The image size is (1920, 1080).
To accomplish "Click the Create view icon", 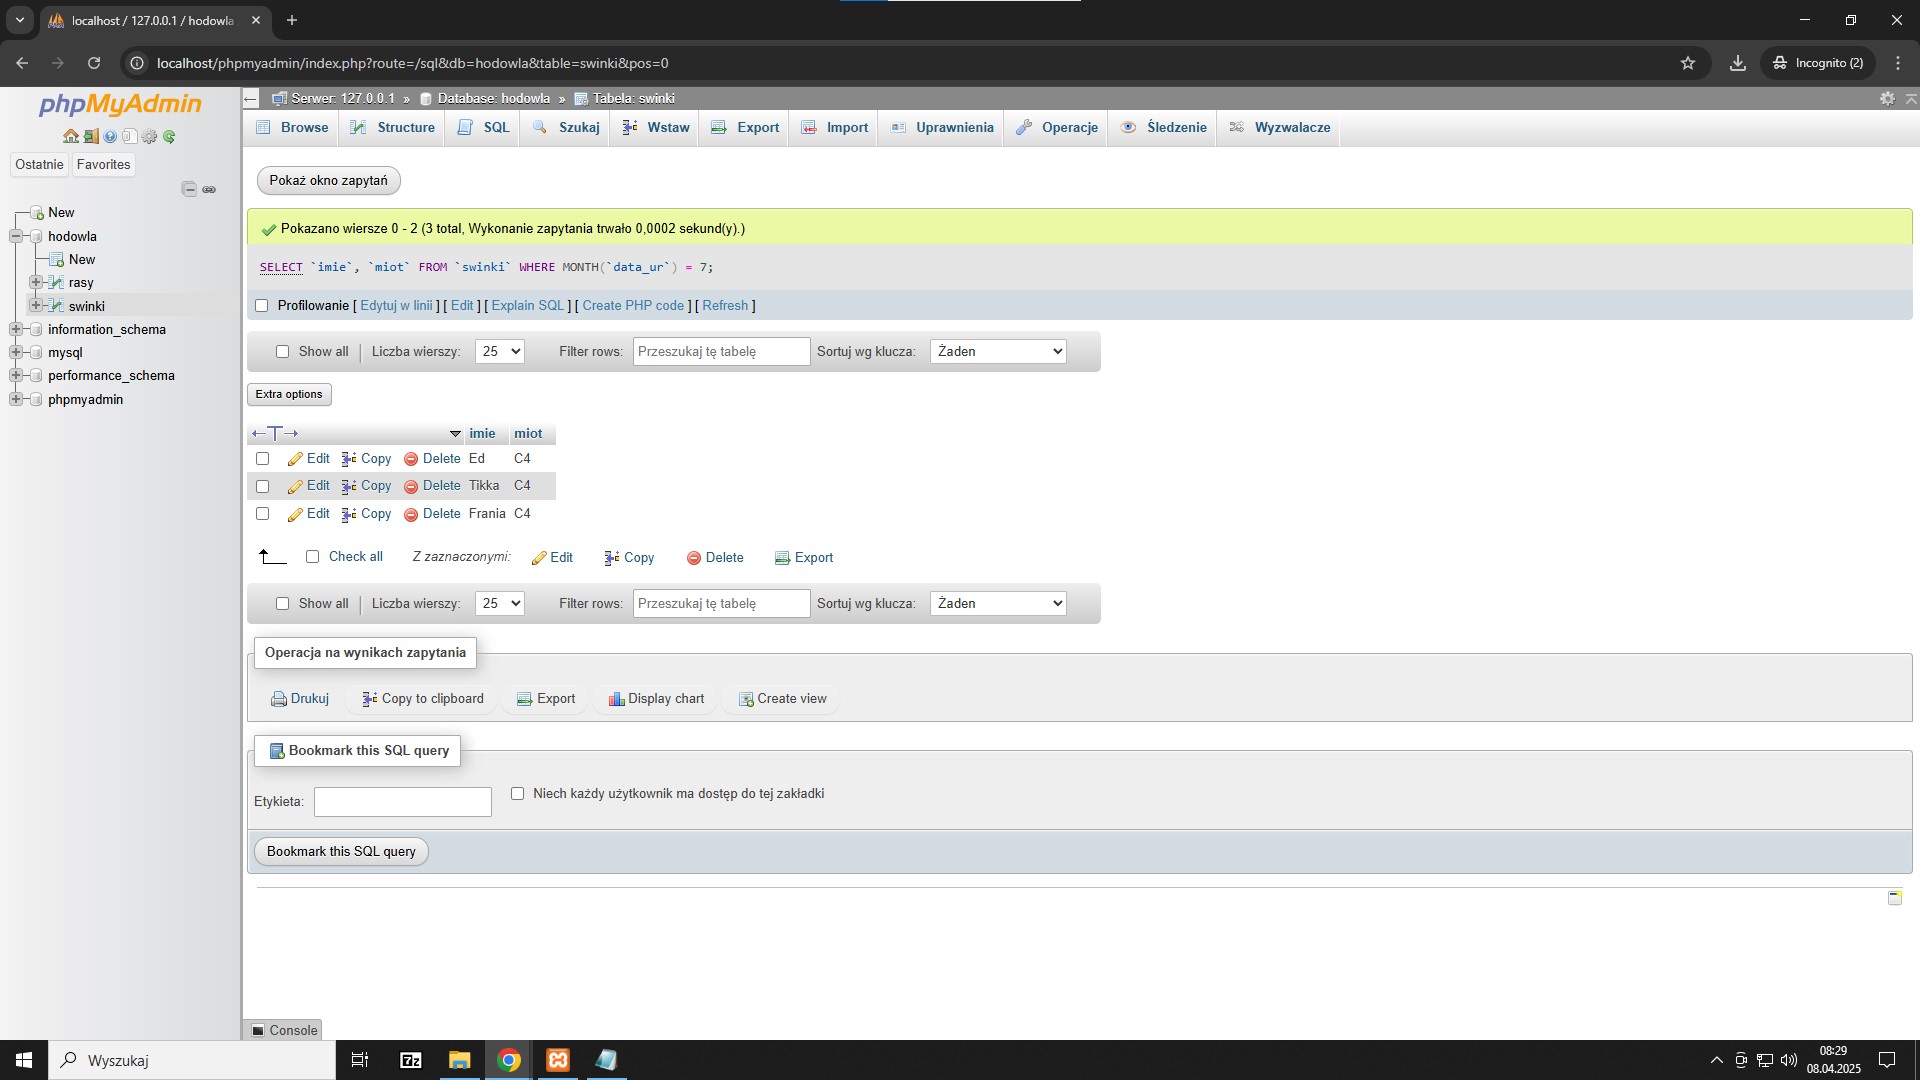I will [x=746, y=699].
